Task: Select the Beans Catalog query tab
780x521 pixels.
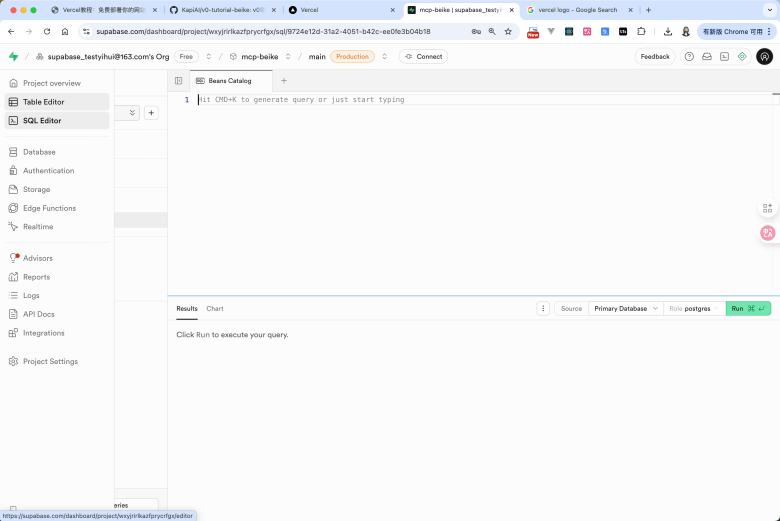Action: point(229,81)
